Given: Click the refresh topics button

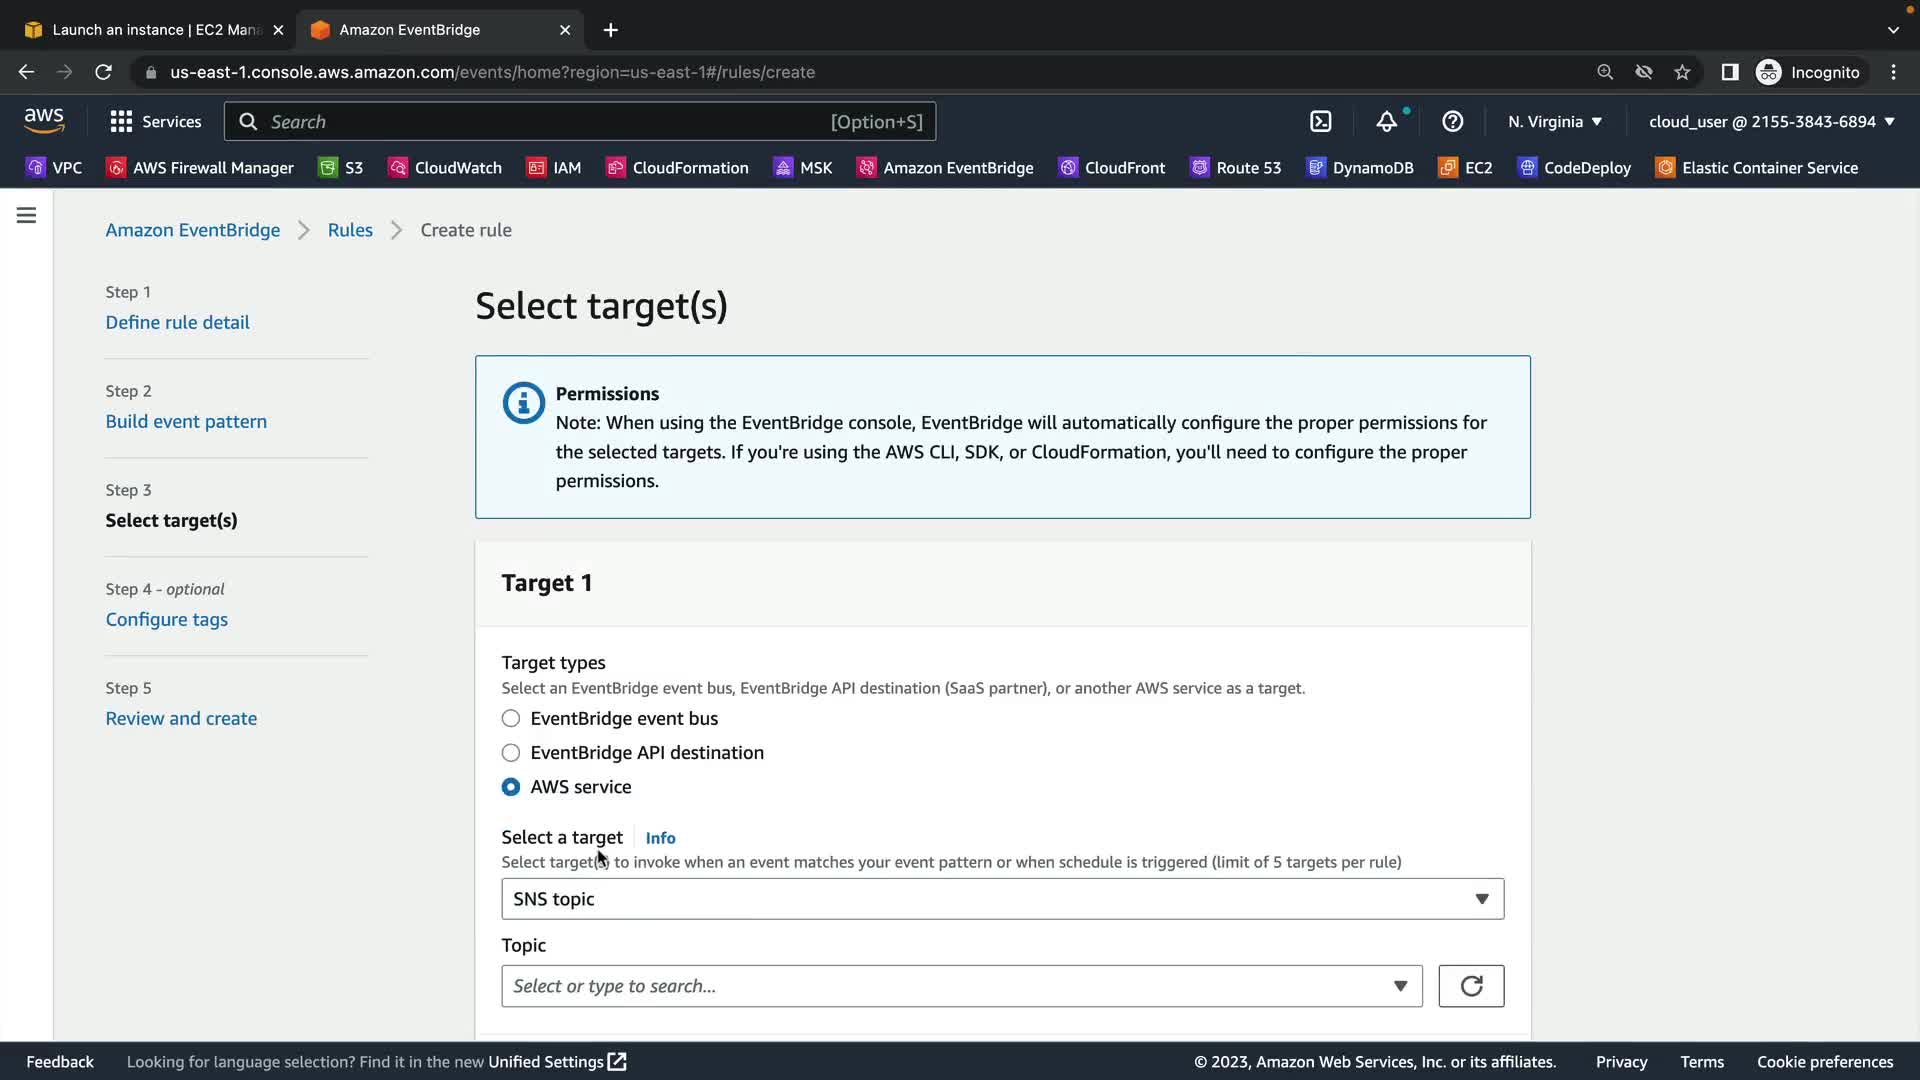Looking at the screenshot, I should tap(1470, 986).
